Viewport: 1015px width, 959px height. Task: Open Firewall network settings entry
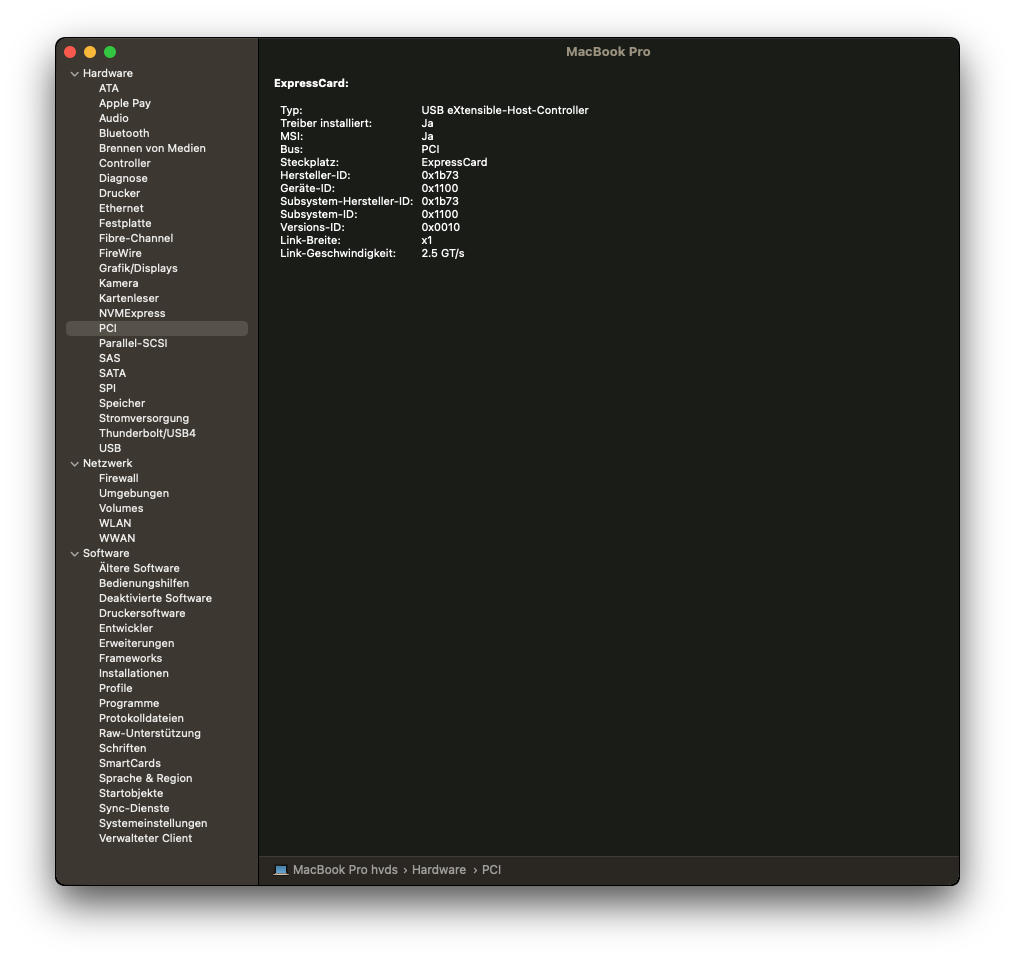pyautogui.click(x=118, y=479)
